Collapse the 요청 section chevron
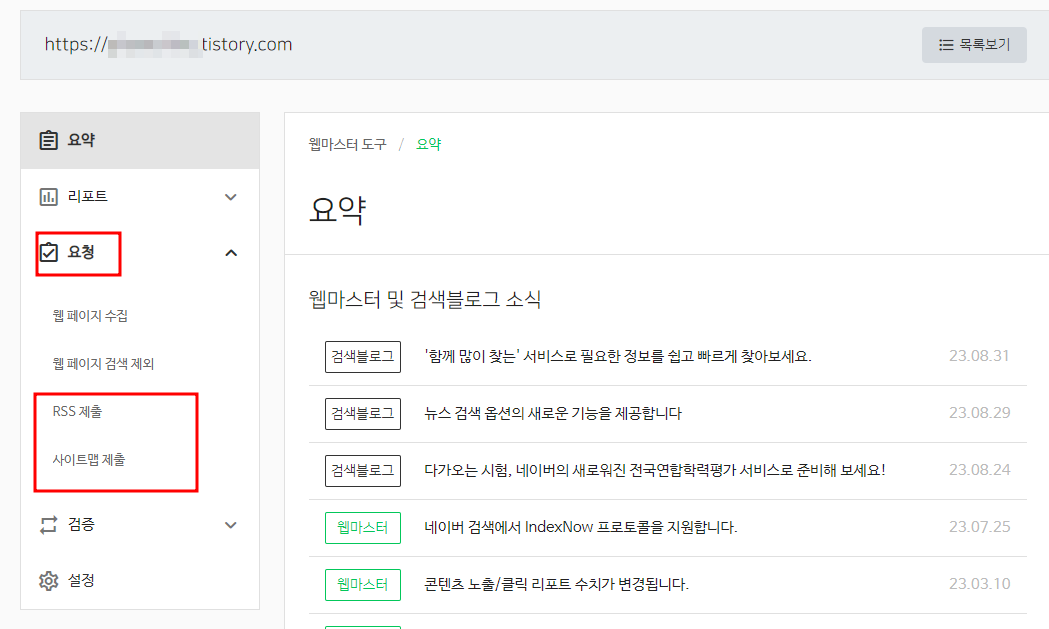The image size is (1049, 629). coord(231,253)
